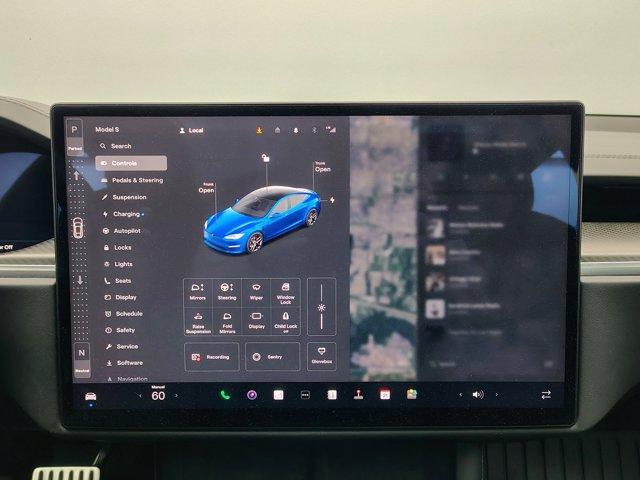Tap the orange software download icon

click(259, 130)
